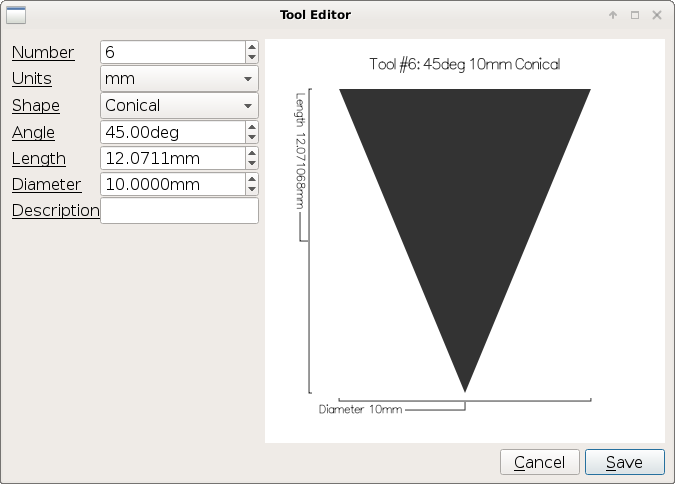Image resolution: width=675 pixels, height=484 pixels.
Task: Click the Diameter label on the left
Action: click(x=46, y=185)
